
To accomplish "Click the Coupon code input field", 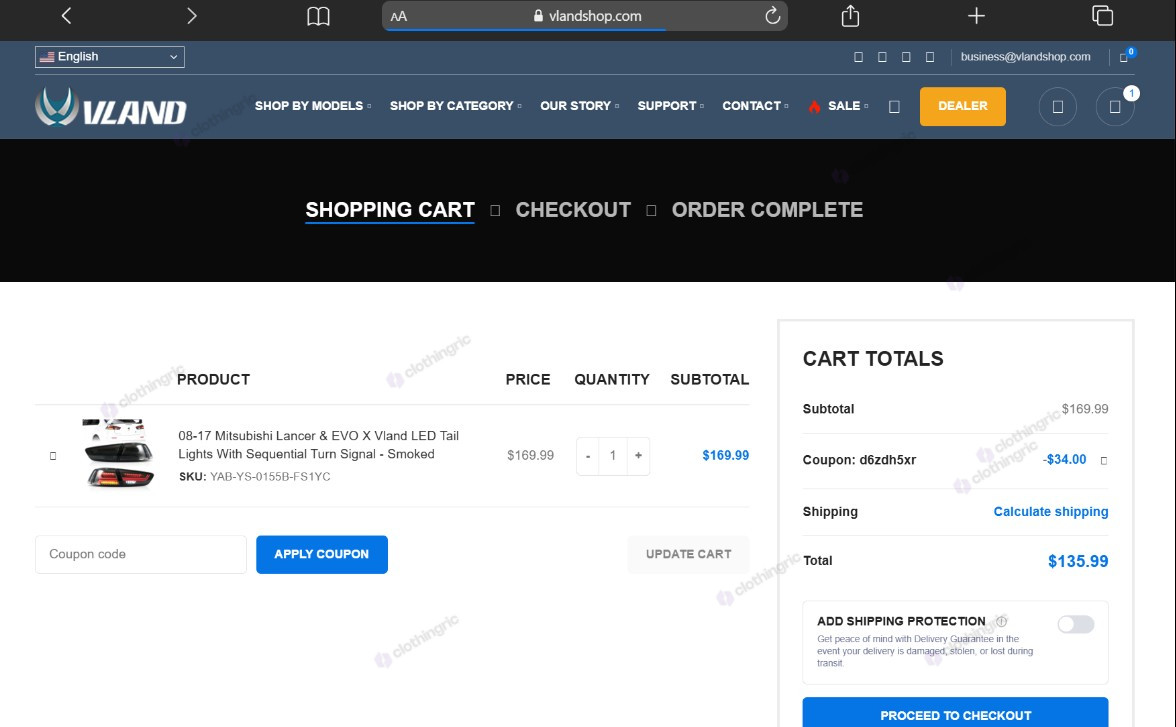I will pyautogui.click(x=141, y=554).
